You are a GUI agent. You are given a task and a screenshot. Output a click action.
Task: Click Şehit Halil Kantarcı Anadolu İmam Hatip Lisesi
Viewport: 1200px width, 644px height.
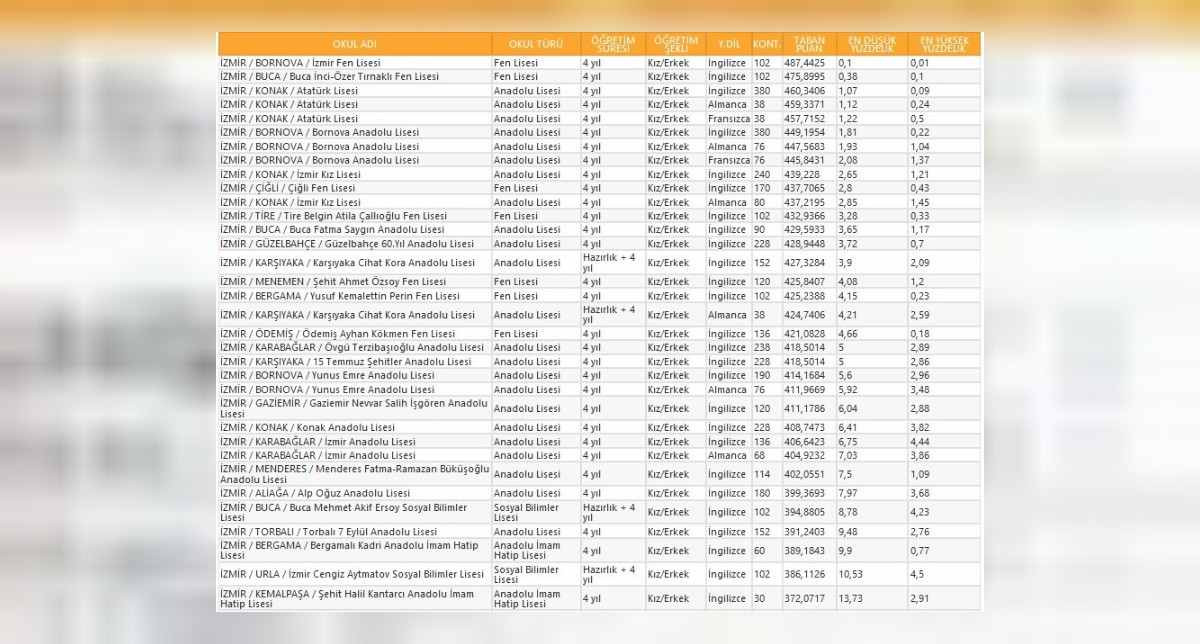347,598
